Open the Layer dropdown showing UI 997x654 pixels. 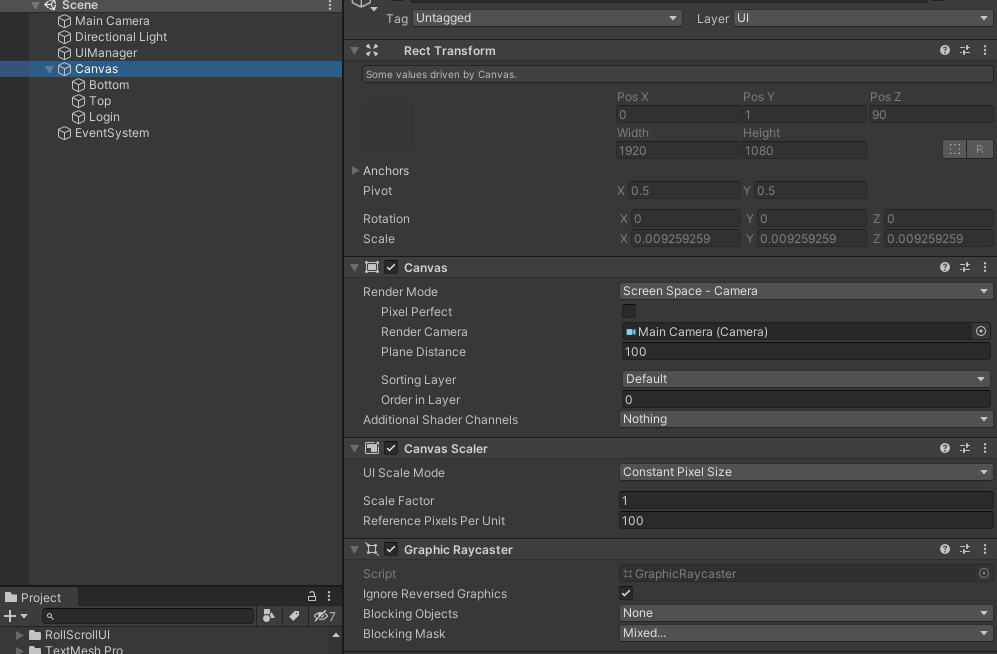863,18
